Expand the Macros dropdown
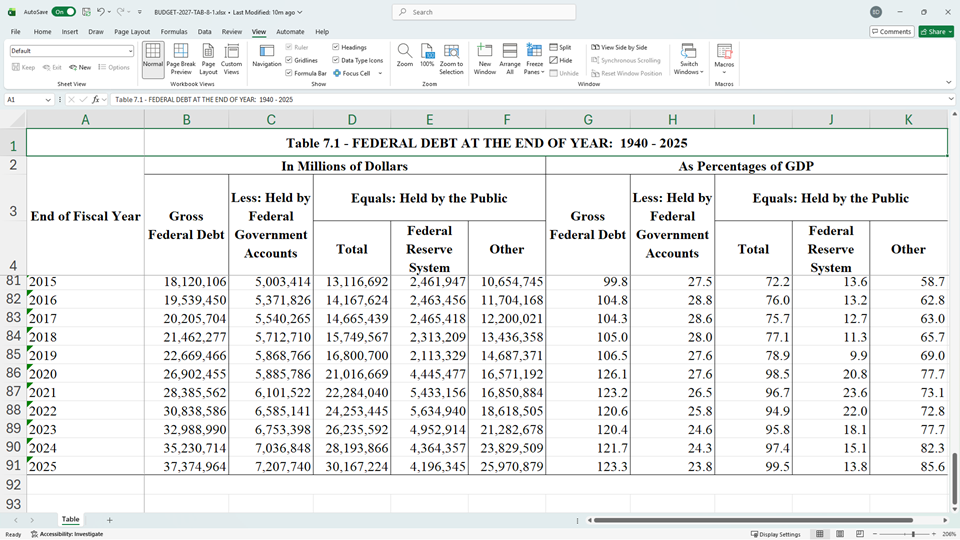 click(x=724, y=72)
